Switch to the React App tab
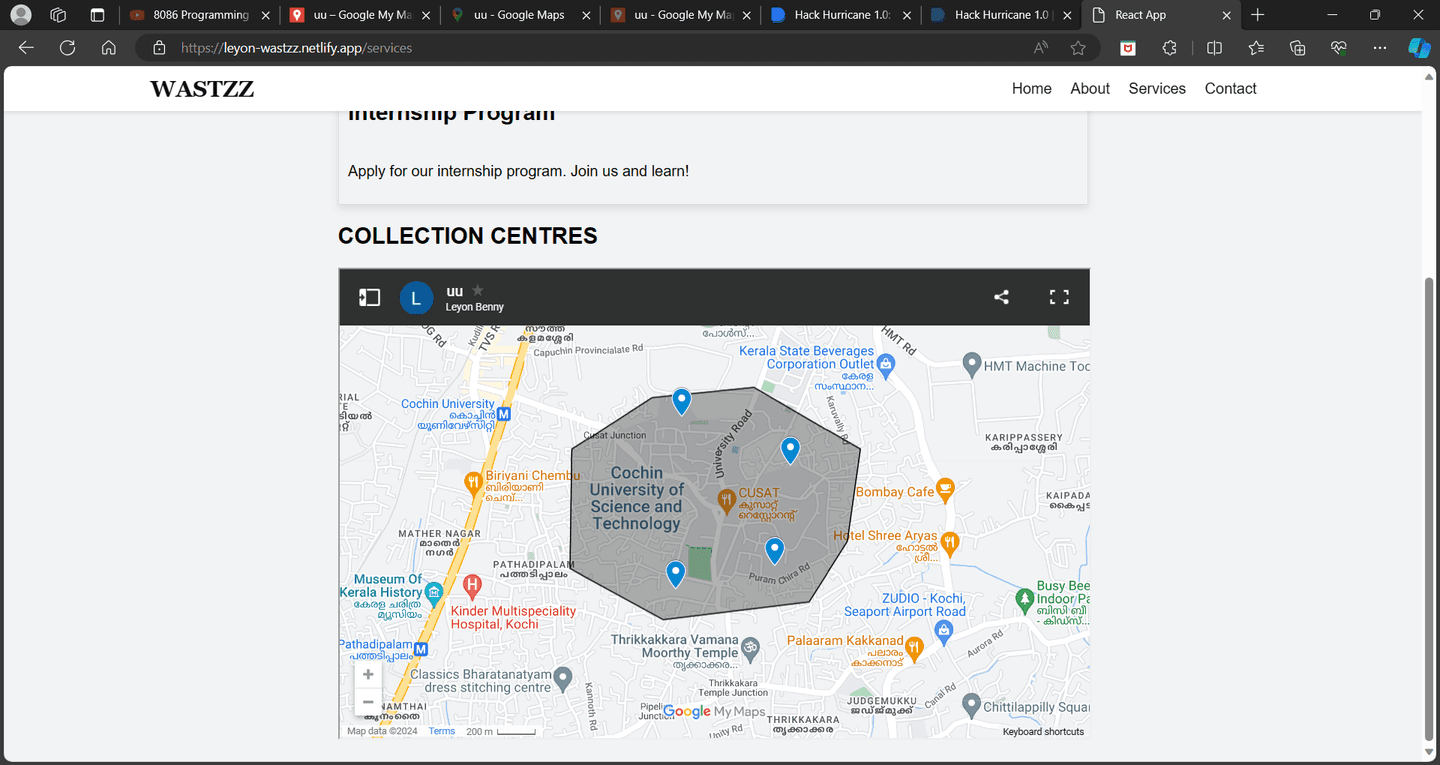1440x765 pixels. pyautogui.click(x=1160, y=15)
